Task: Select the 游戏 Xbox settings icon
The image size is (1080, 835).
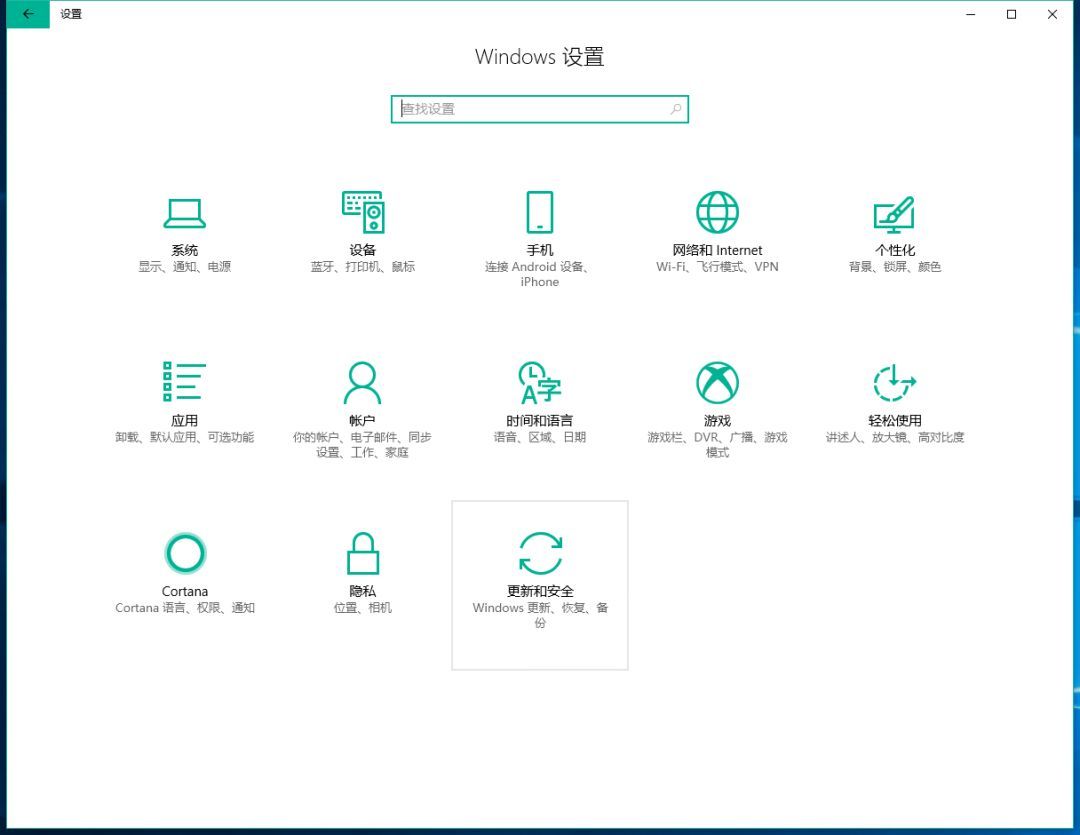Action: click(x=716, y=395)
